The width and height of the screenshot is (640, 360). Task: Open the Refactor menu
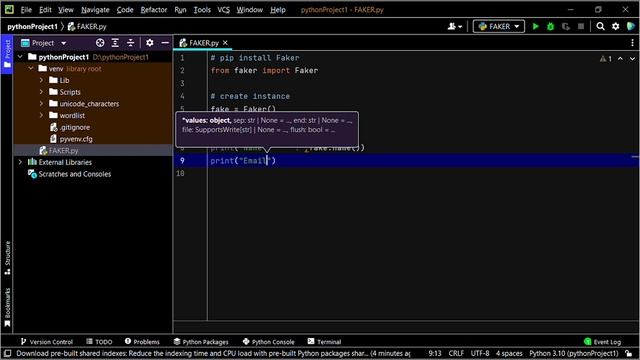pyautogui.click(x=153, y=10)
